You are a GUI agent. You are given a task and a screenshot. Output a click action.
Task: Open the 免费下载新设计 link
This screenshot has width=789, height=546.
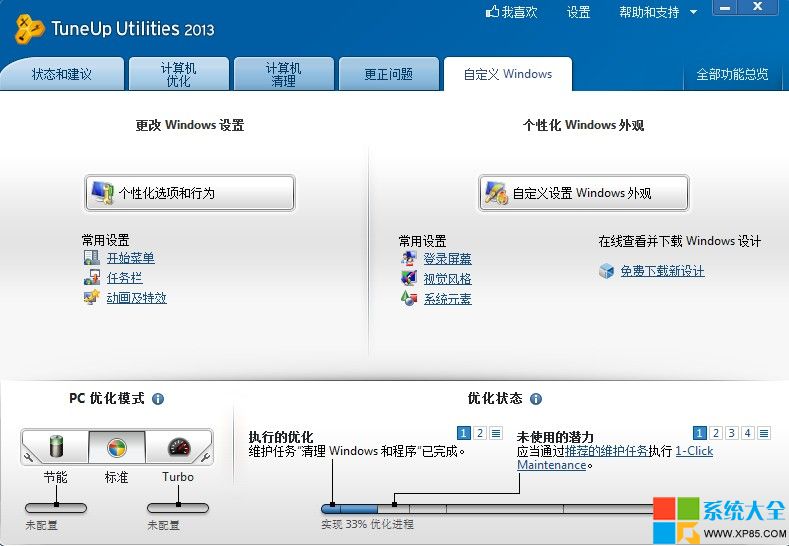tap(663, 271)
